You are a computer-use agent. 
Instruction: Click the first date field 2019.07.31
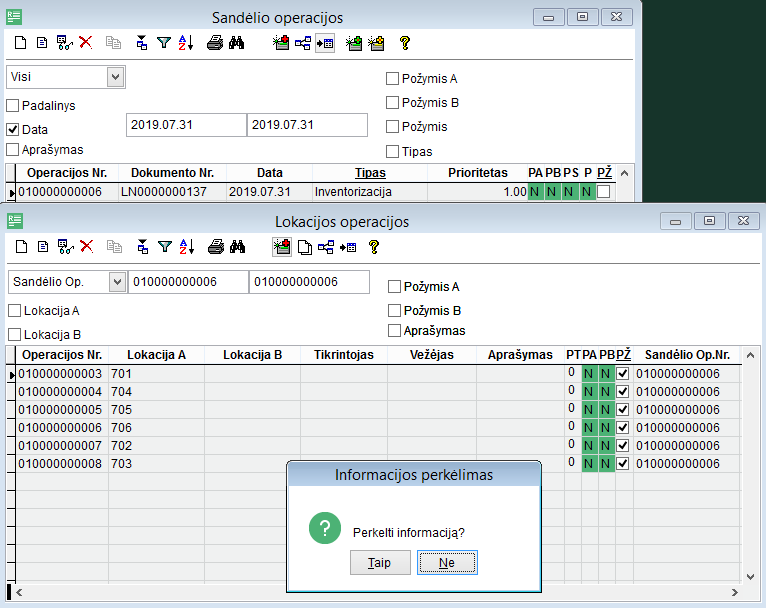tap(186, 125)
